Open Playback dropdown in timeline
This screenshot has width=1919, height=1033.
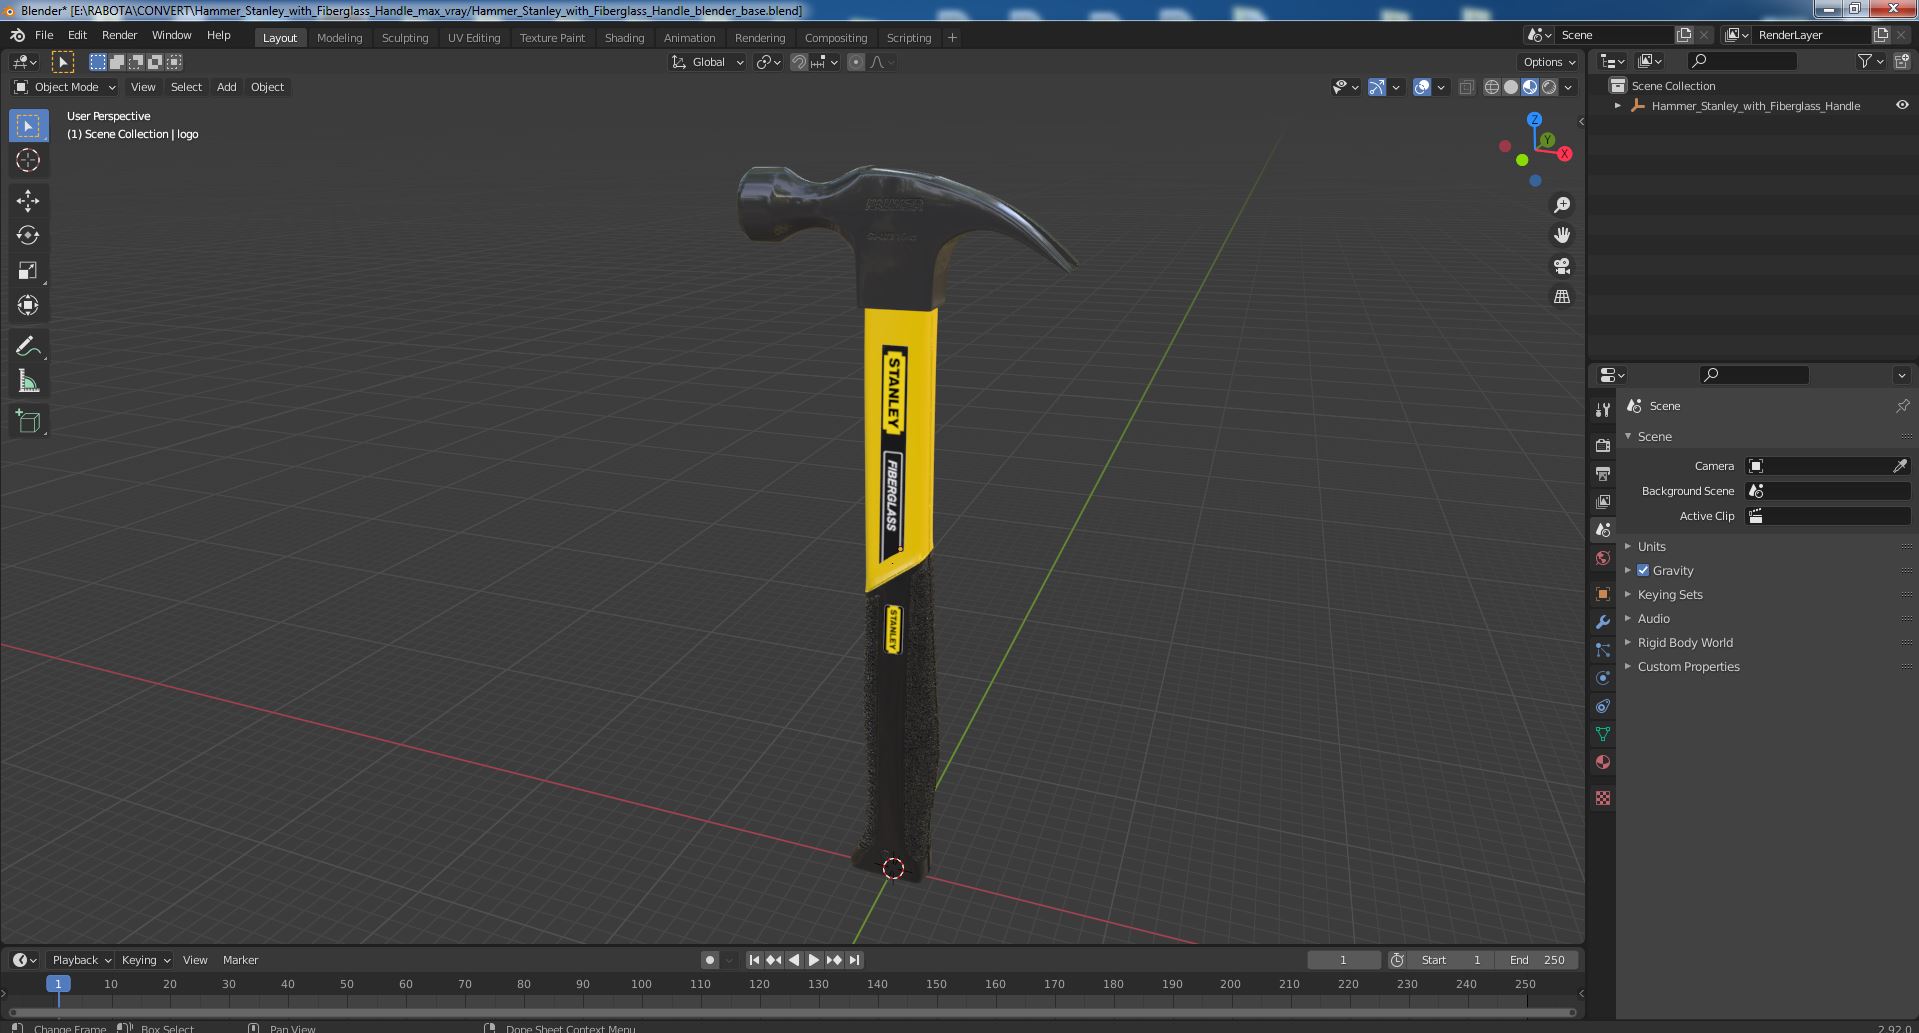pyautogui.click(x=81, y=960)
